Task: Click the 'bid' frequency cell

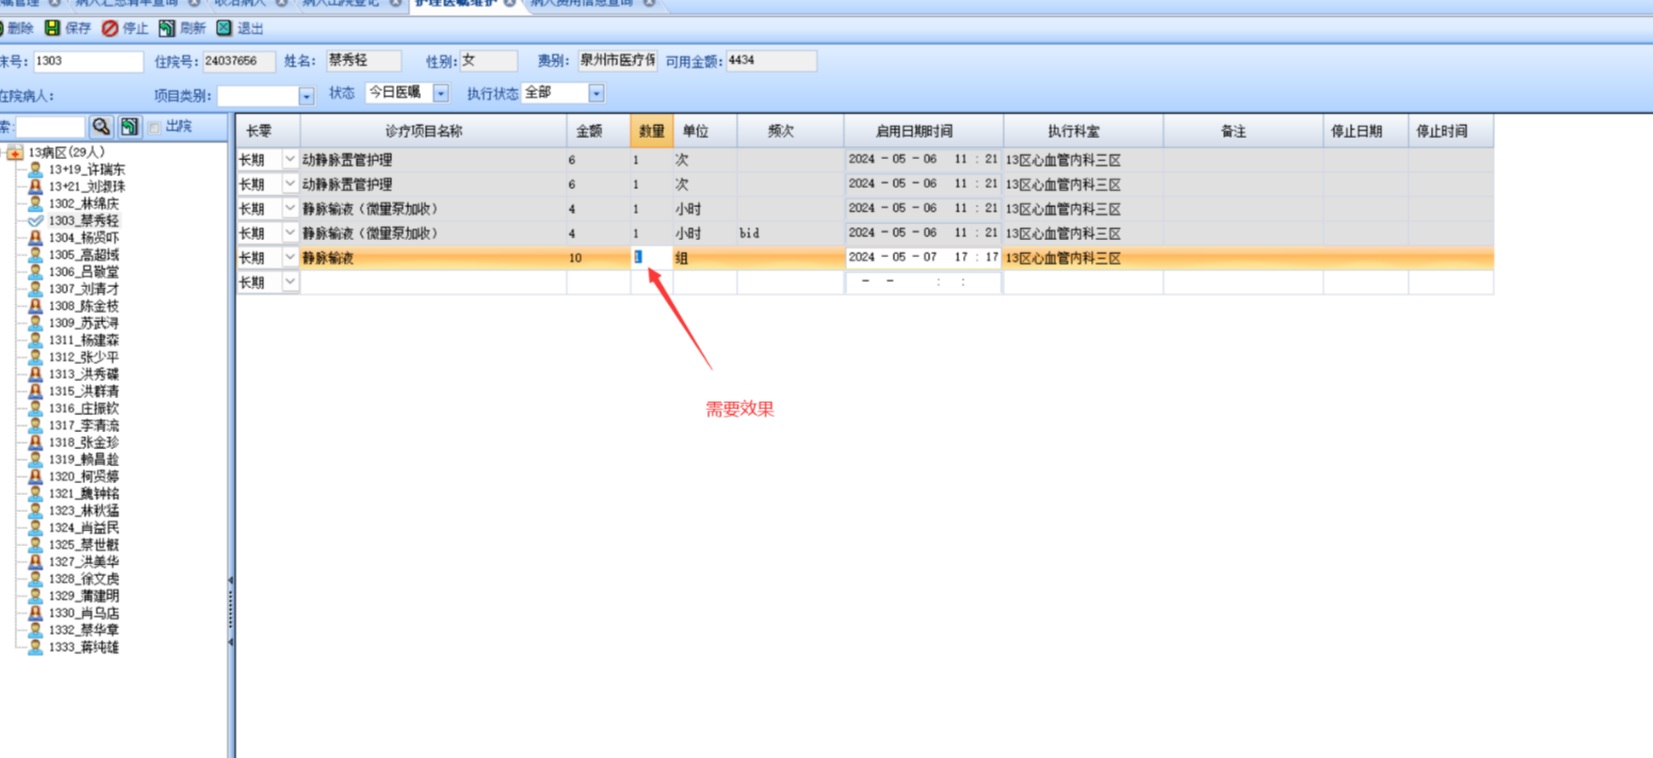Action: (790, 233)
